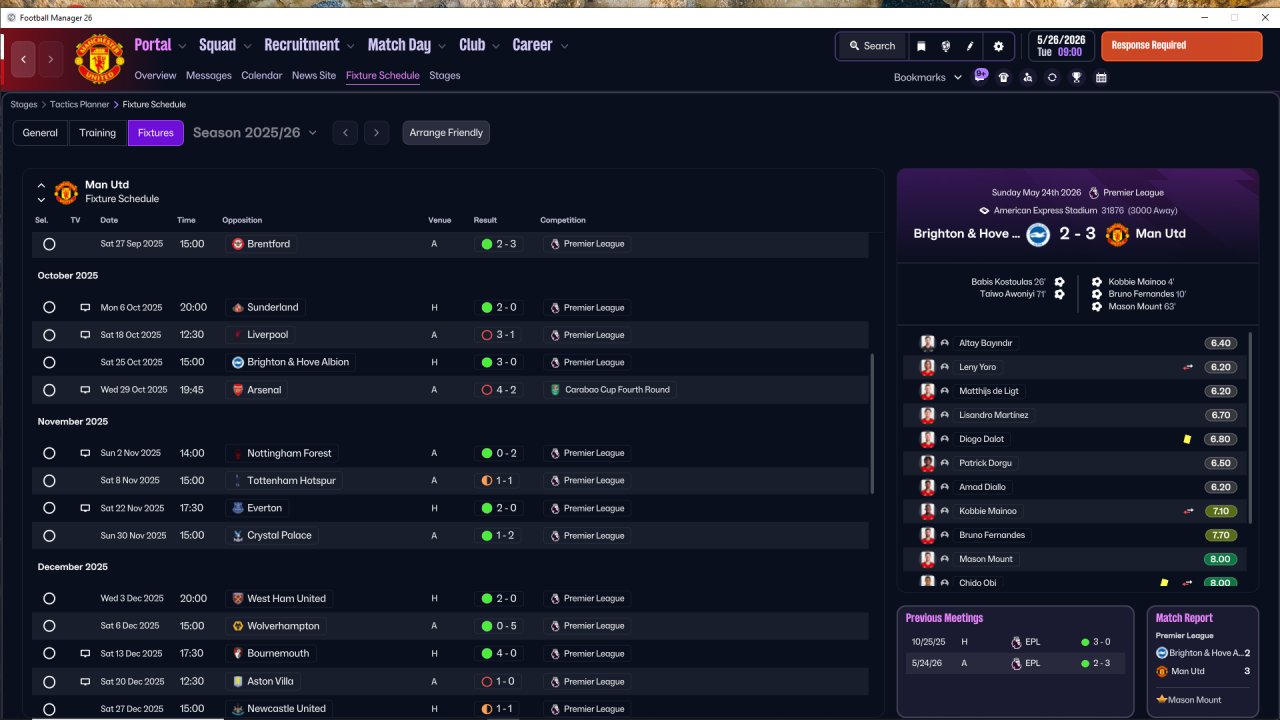Image resolution: width=1280 pixels, height=720 pixels.
Task: Open the Calendar tab
Action: (x=262, y=76)
